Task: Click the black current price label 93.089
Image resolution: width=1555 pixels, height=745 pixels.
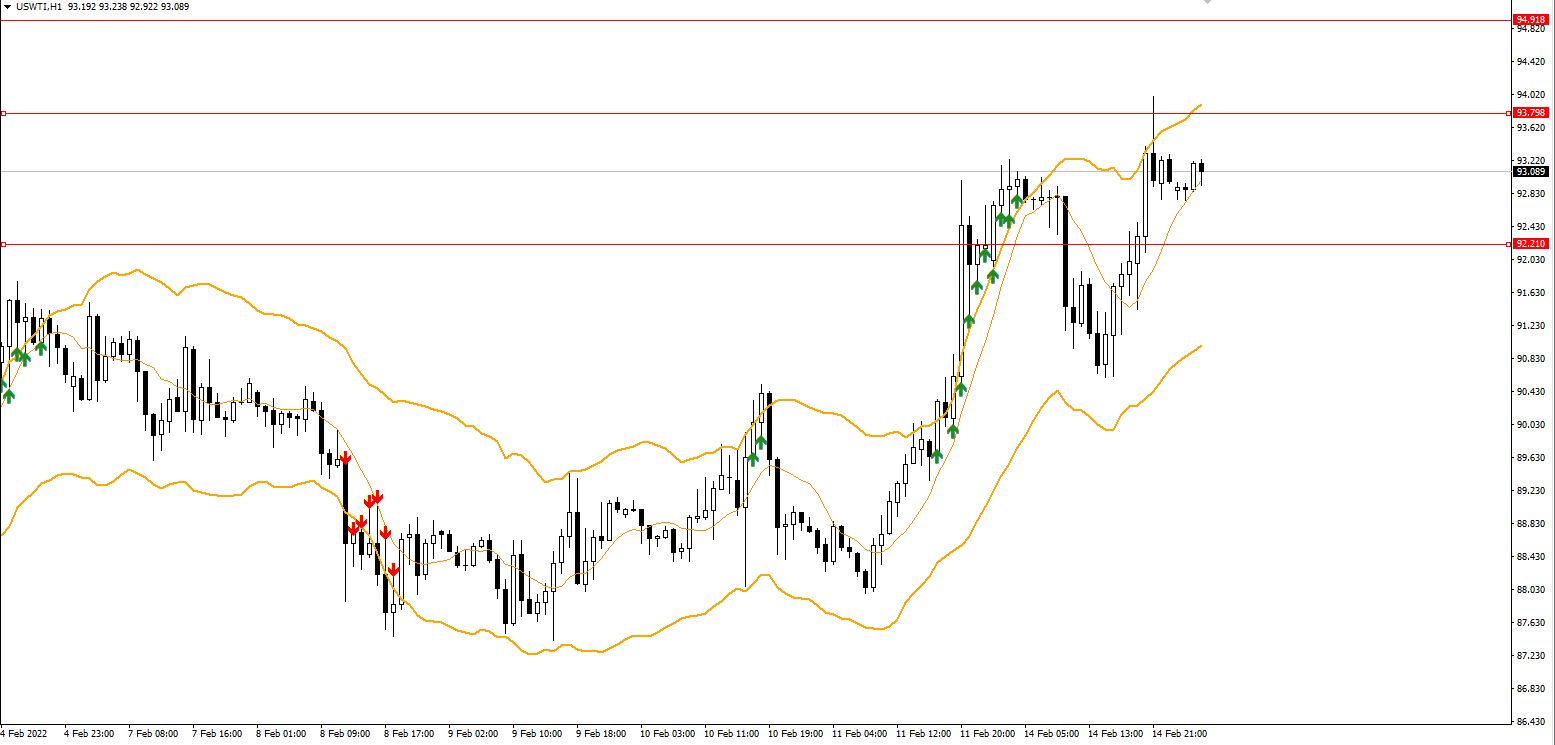Action: 1530,172
